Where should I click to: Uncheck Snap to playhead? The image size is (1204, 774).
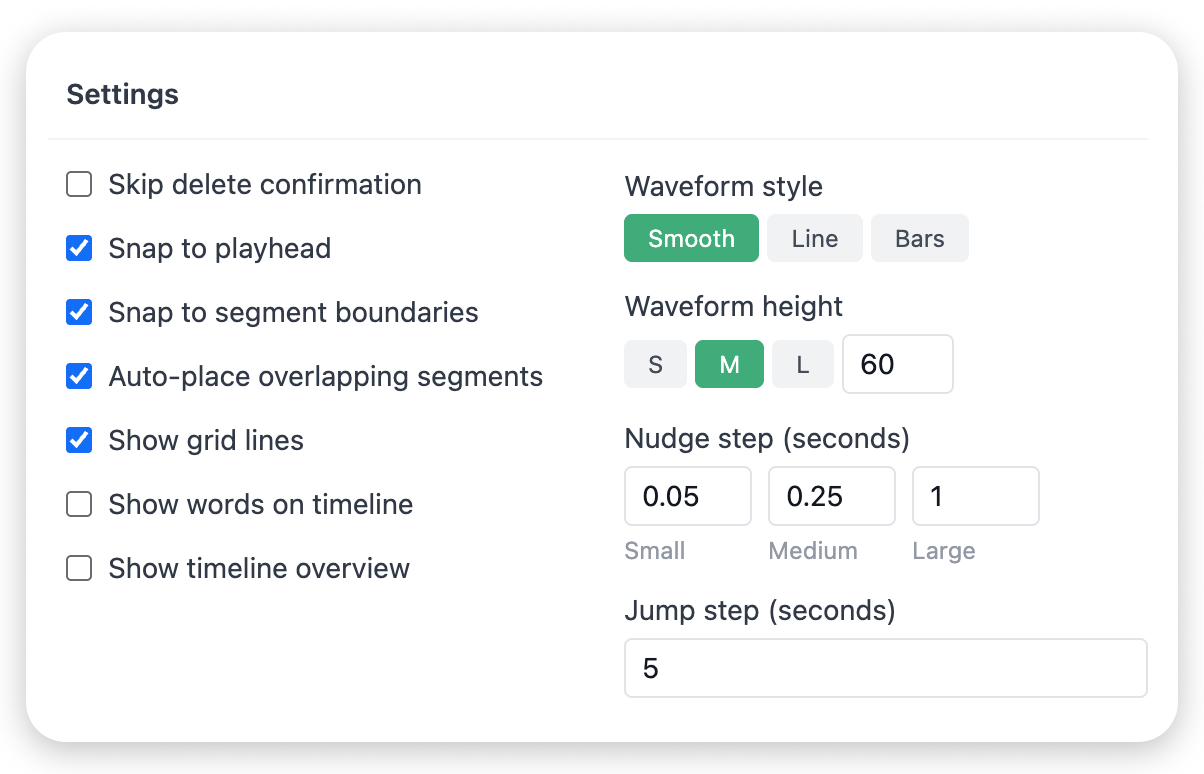(x=79, y=249)
